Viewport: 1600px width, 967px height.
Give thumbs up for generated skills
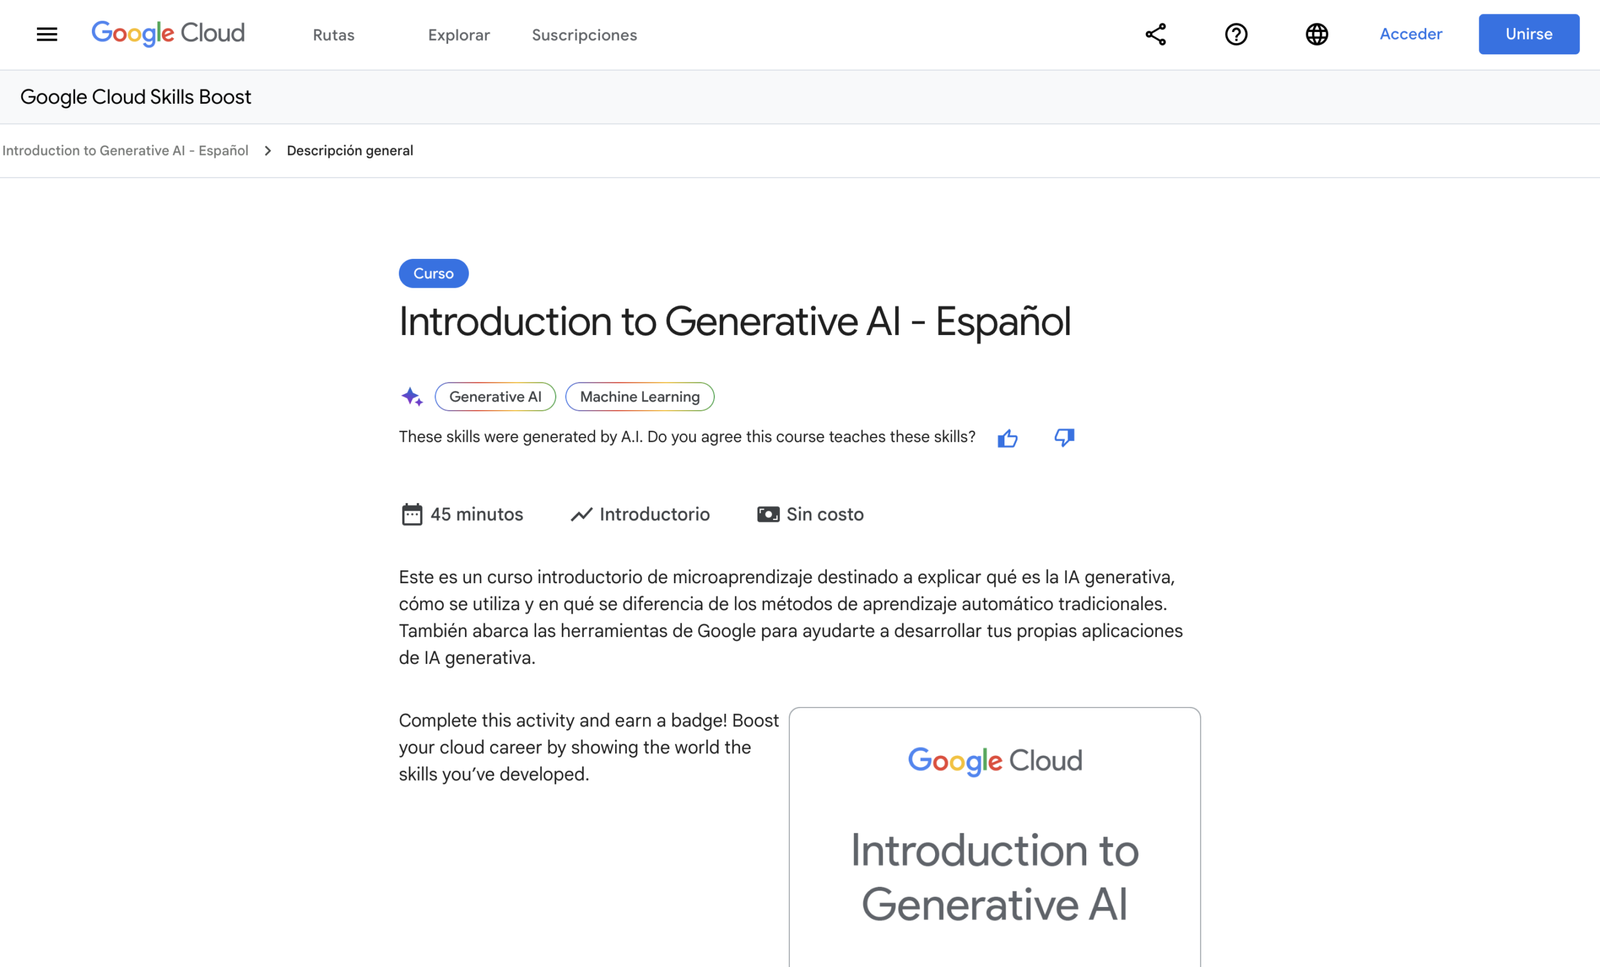[1007, 438]
